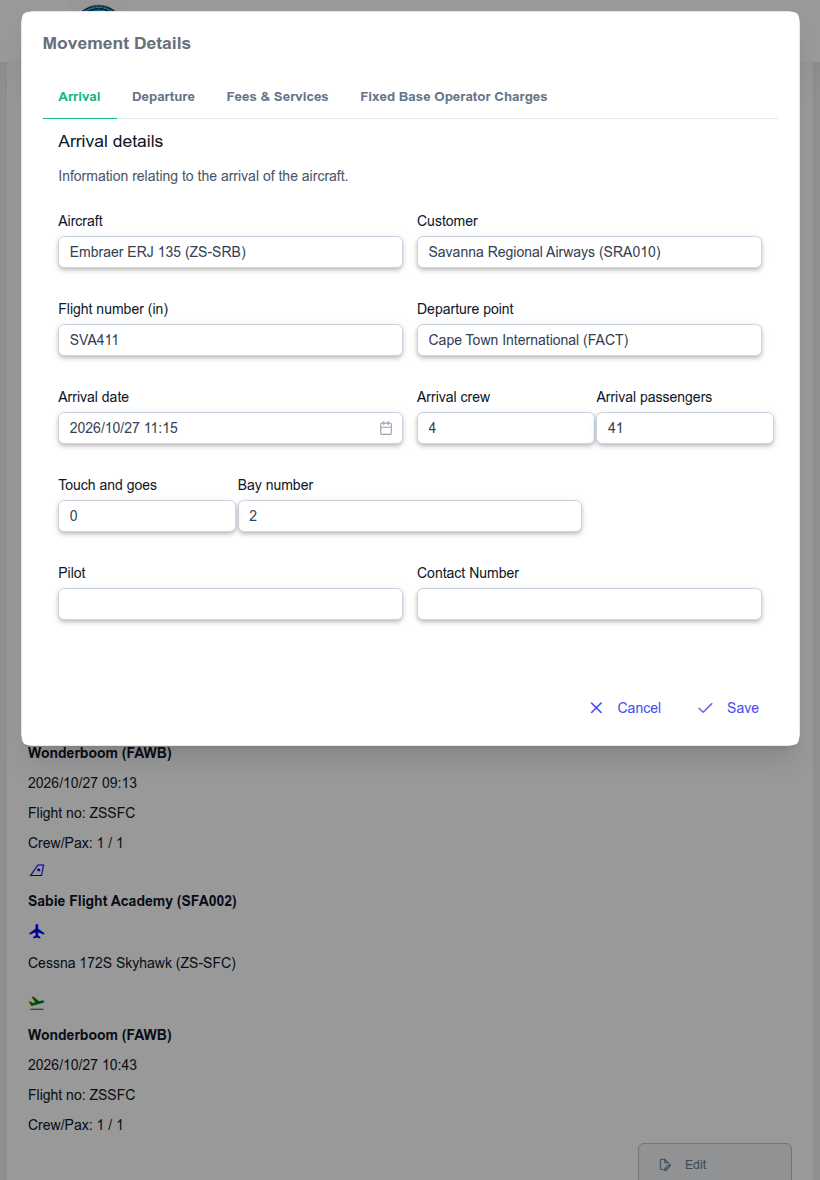The height and width of the screenshot is (1180, 820).
Task: Click the Movement Details heading
Action: [117, 44]
